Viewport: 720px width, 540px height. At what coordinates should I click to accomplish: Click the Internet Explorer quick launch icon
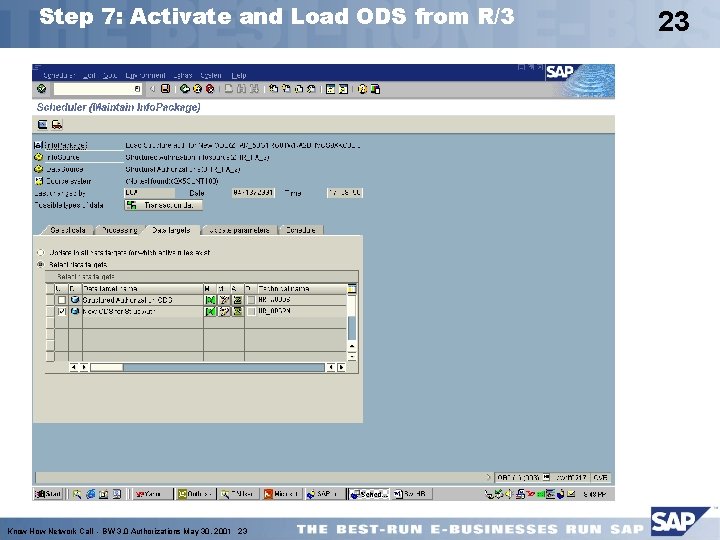[x=90, y=494]
